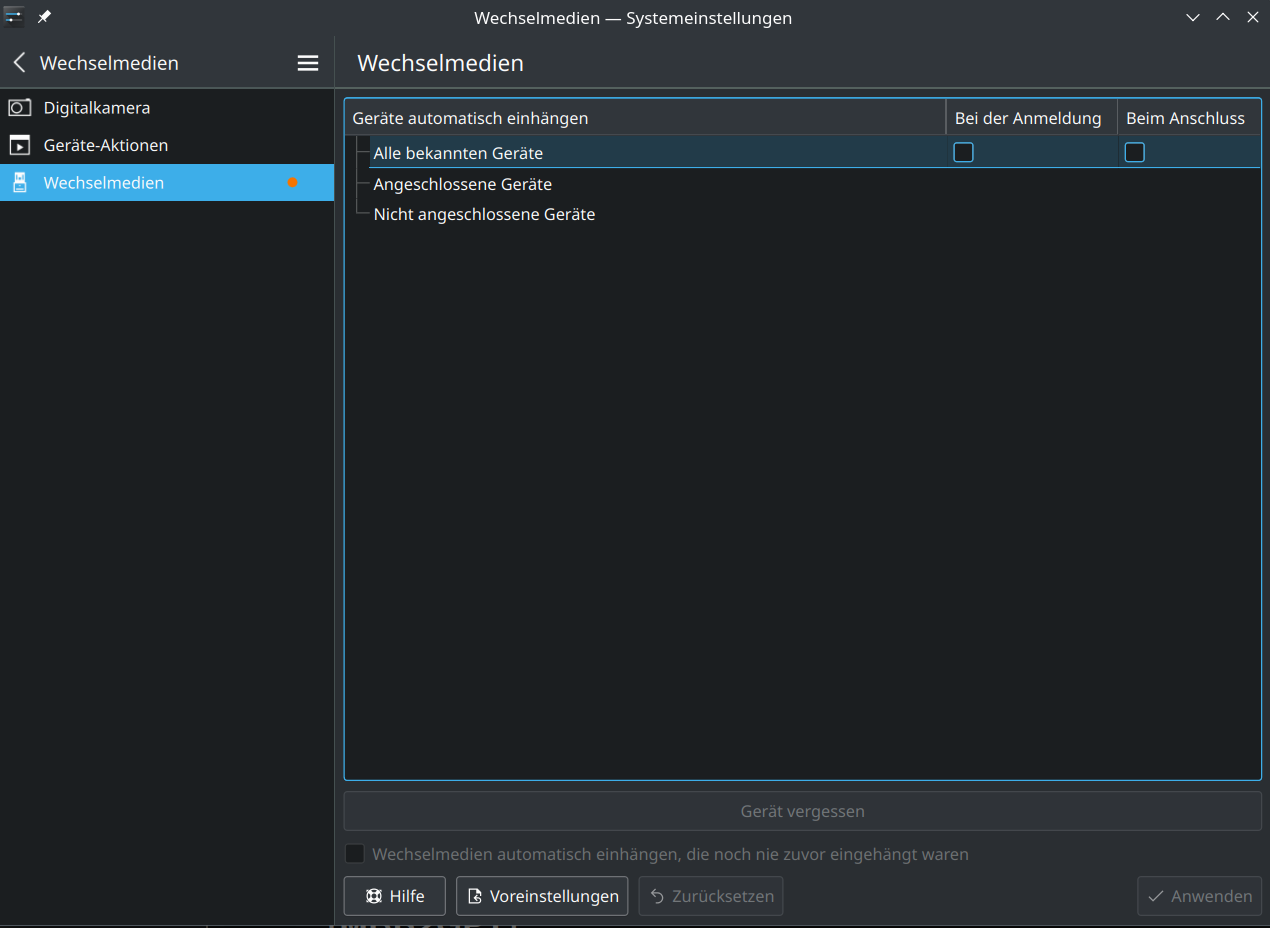Click the Geräte-Aktionen sidebar icon

tap(19, 144)
